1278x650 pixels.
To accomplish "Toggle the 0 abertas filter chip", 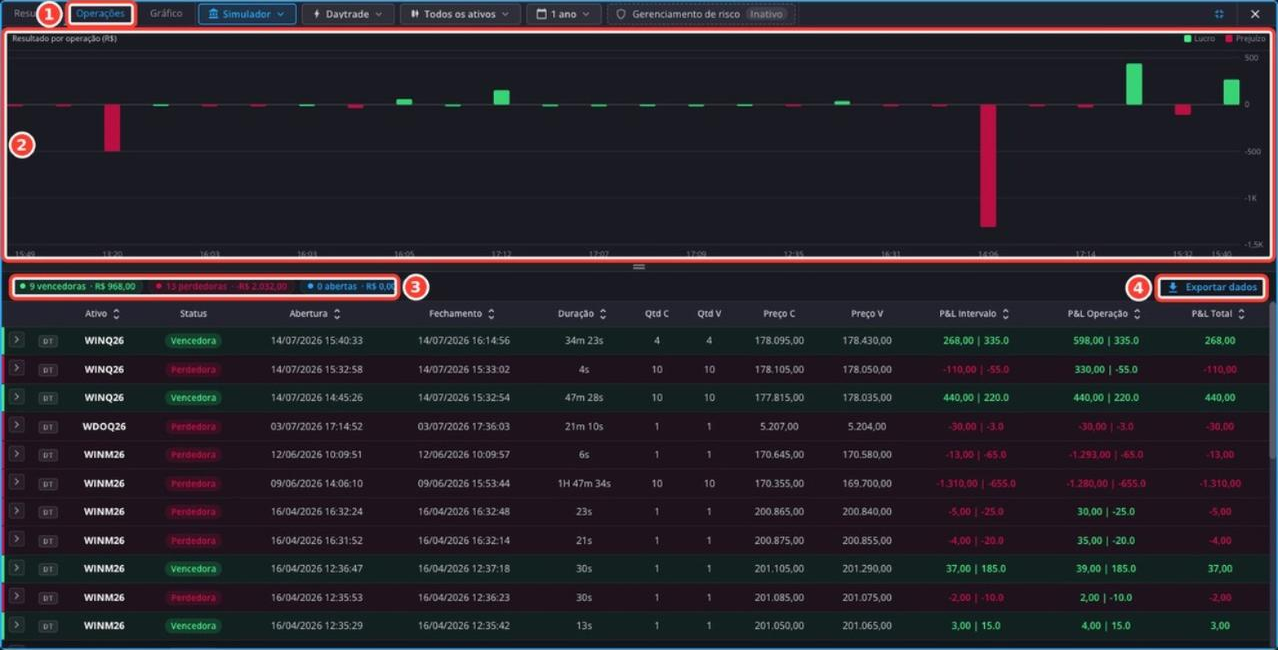I will tap(349, 287).
